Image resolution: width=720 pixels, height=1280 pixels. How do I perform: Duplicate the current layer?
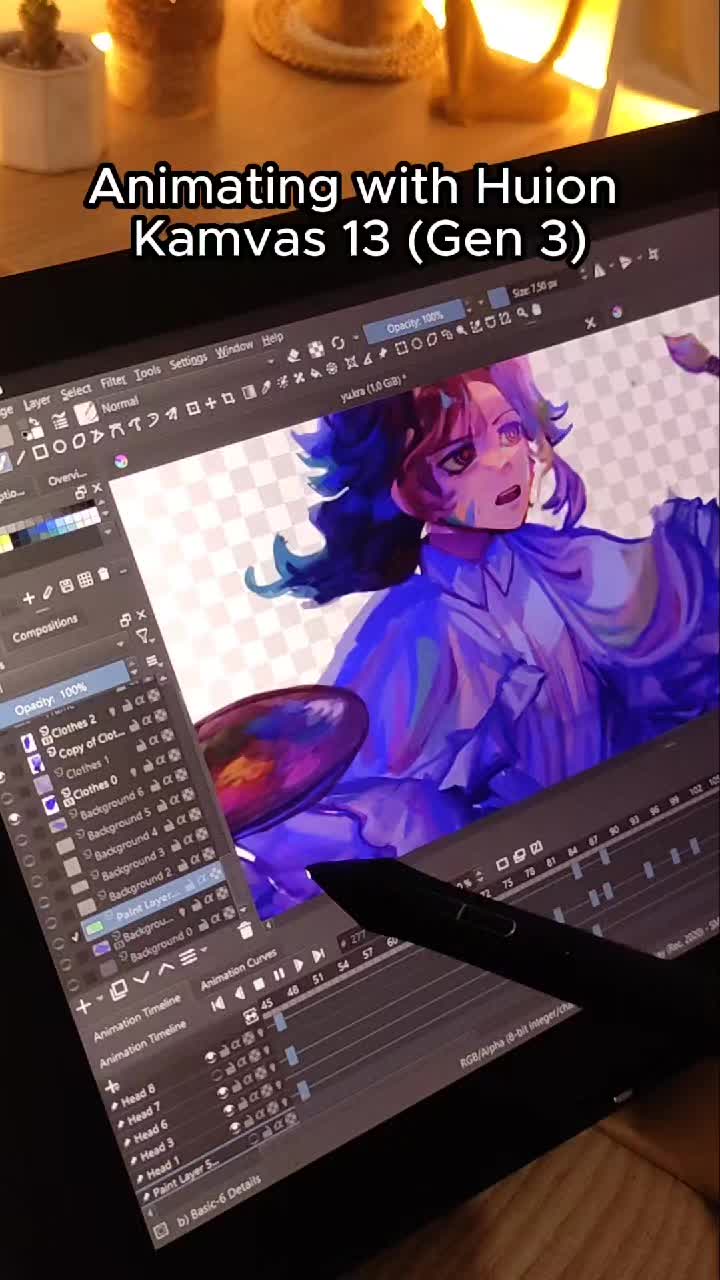pyautogui.click(x=118, y=989)
